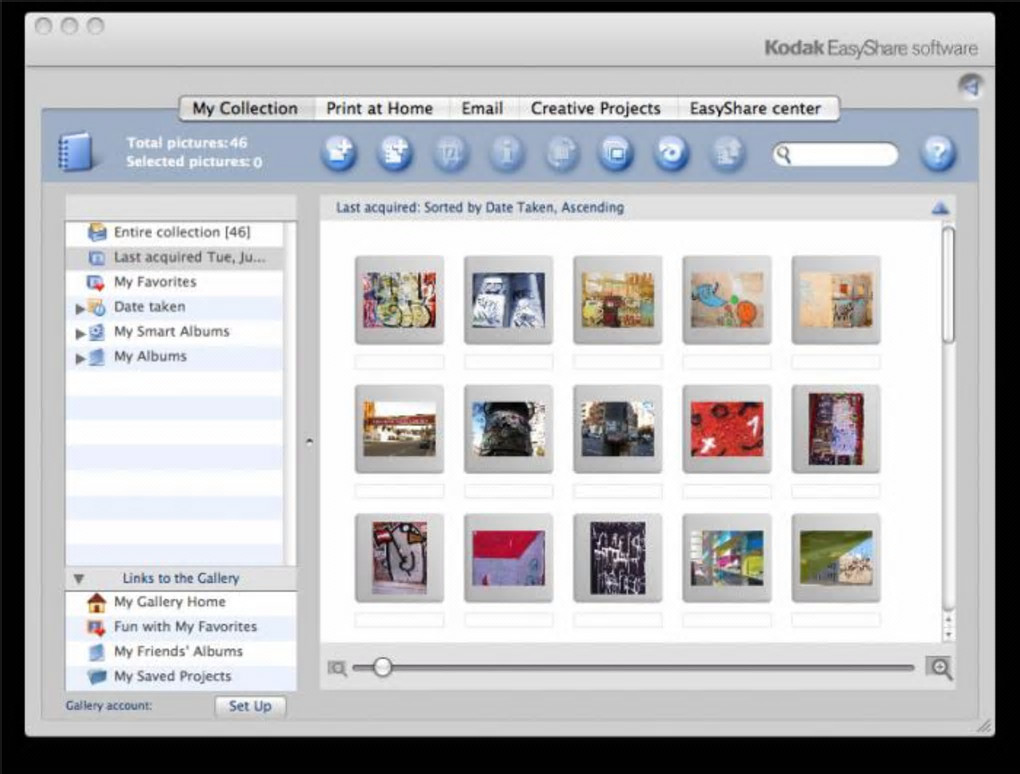The image size is (1020, 774).
Task: Click the Total pictures: 46 text
Action: click(187, 142)
